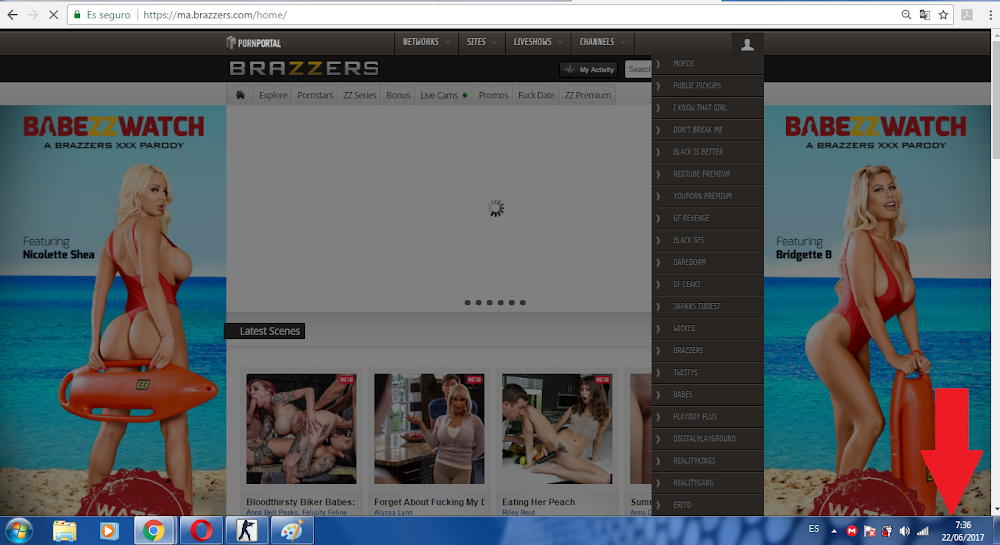Click the action center flag tray icon
1000x545 pixels.
[869, 530]
